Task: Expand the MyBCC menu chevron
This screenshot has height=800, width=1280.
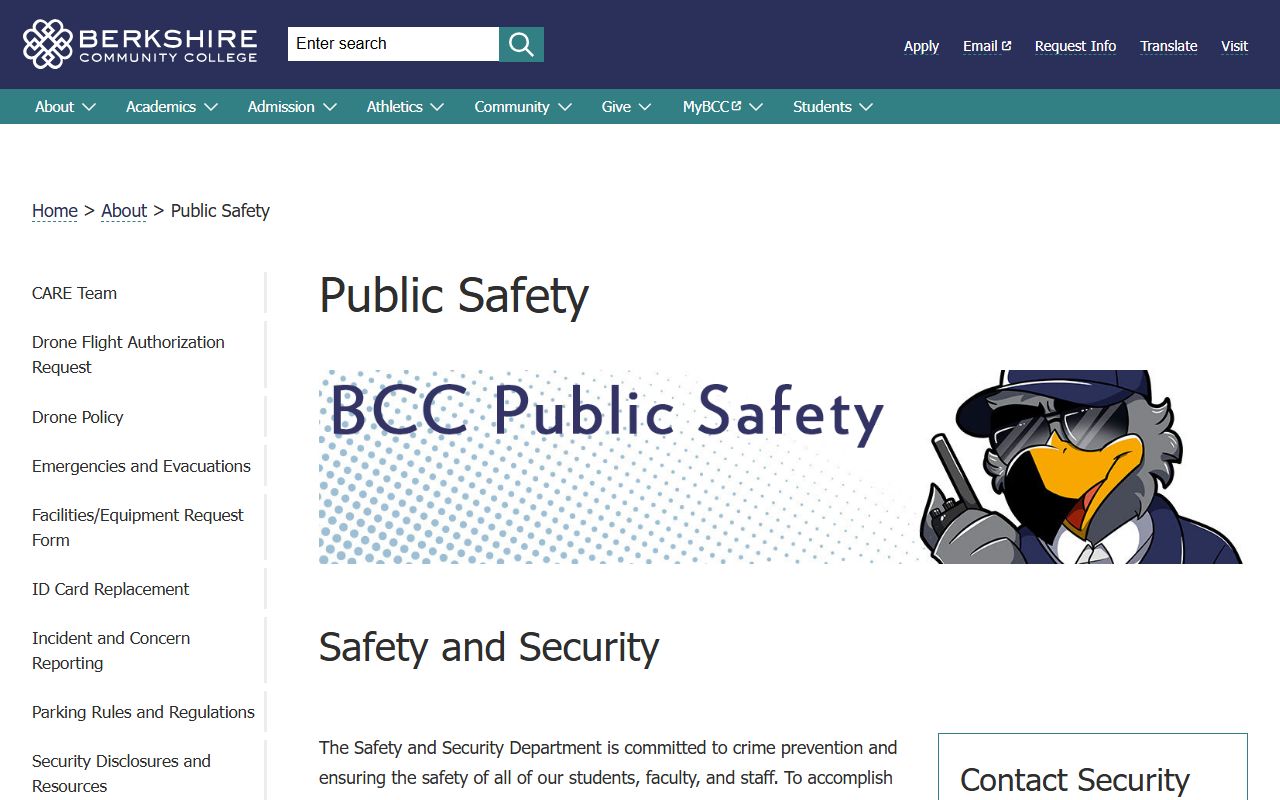Action: click(756, 107)
